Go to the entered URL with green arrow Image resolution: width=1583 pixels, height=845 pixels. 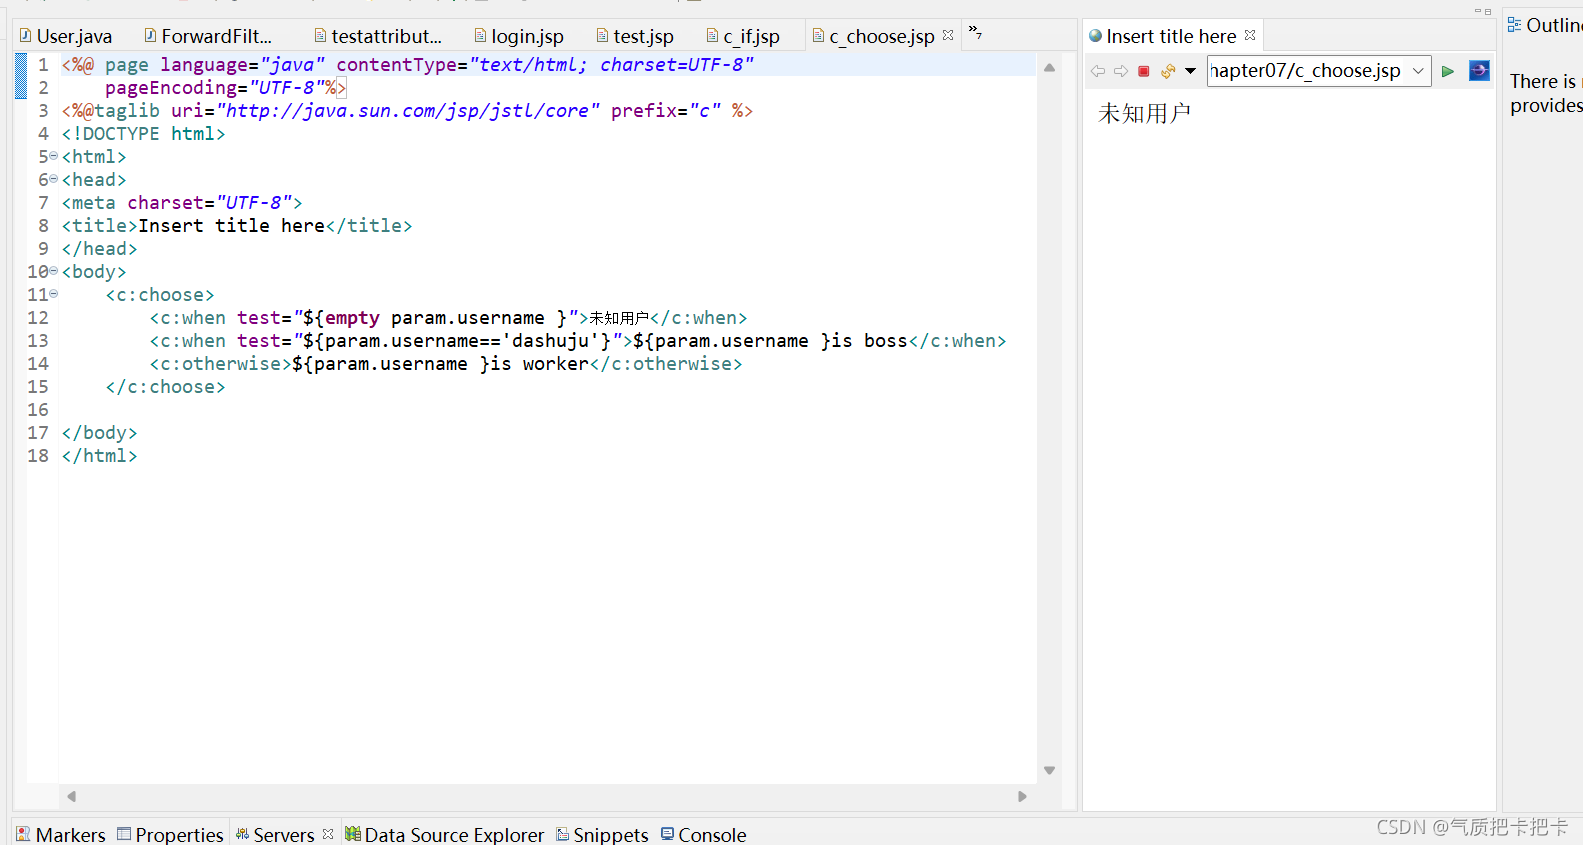(1447, 71)
